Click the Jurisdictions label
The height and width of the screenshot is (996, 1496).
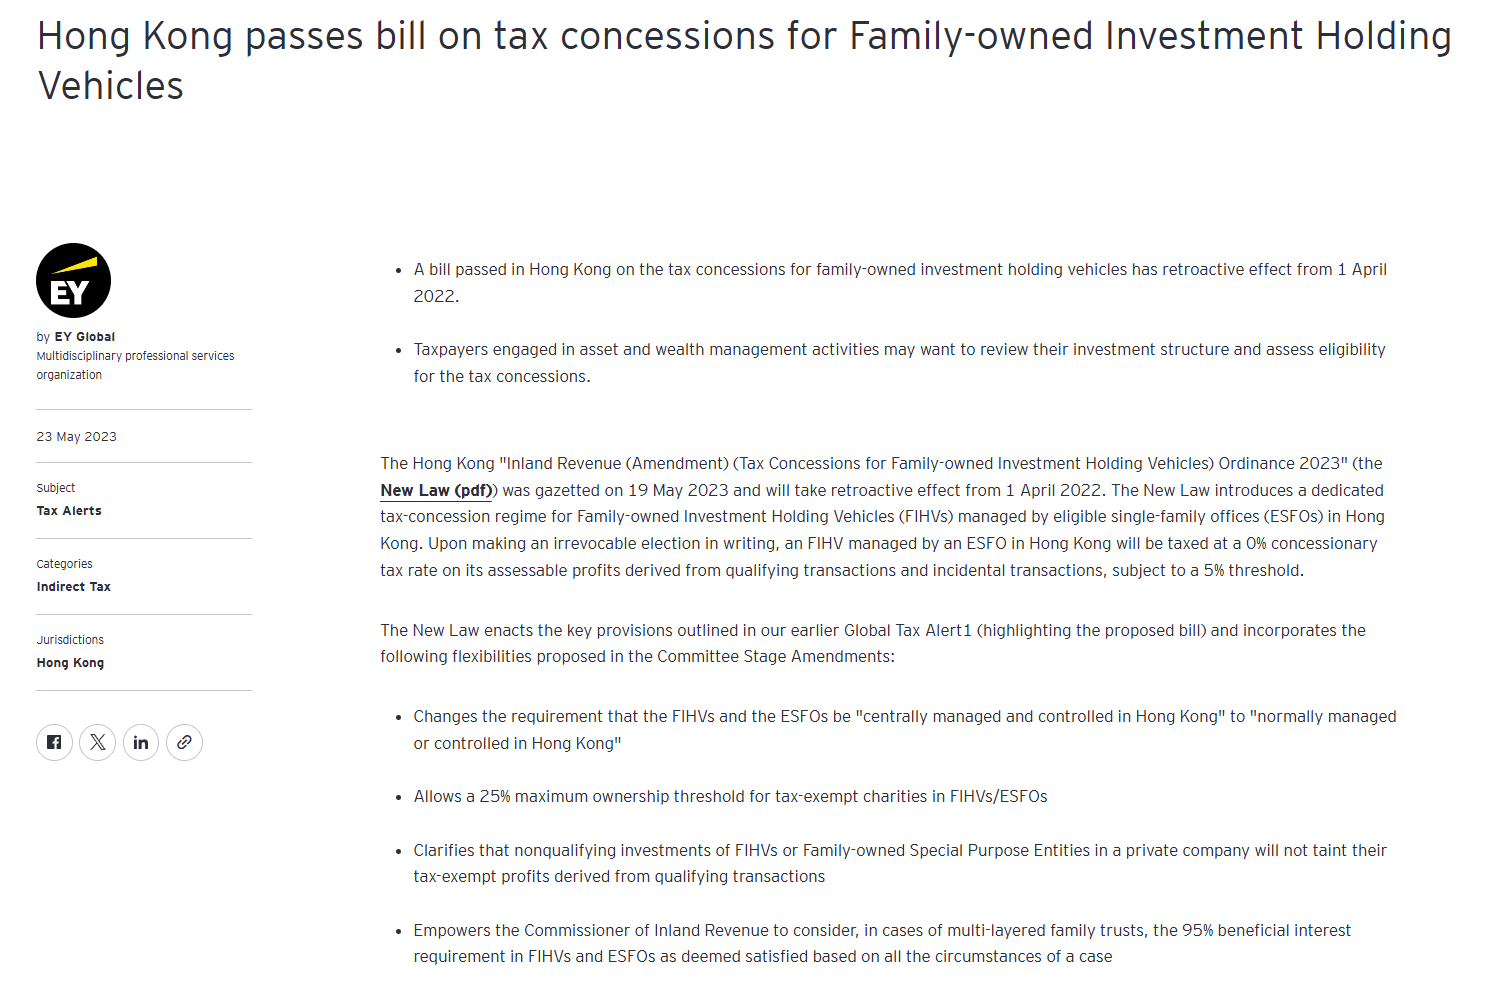(x=70, y=640)
